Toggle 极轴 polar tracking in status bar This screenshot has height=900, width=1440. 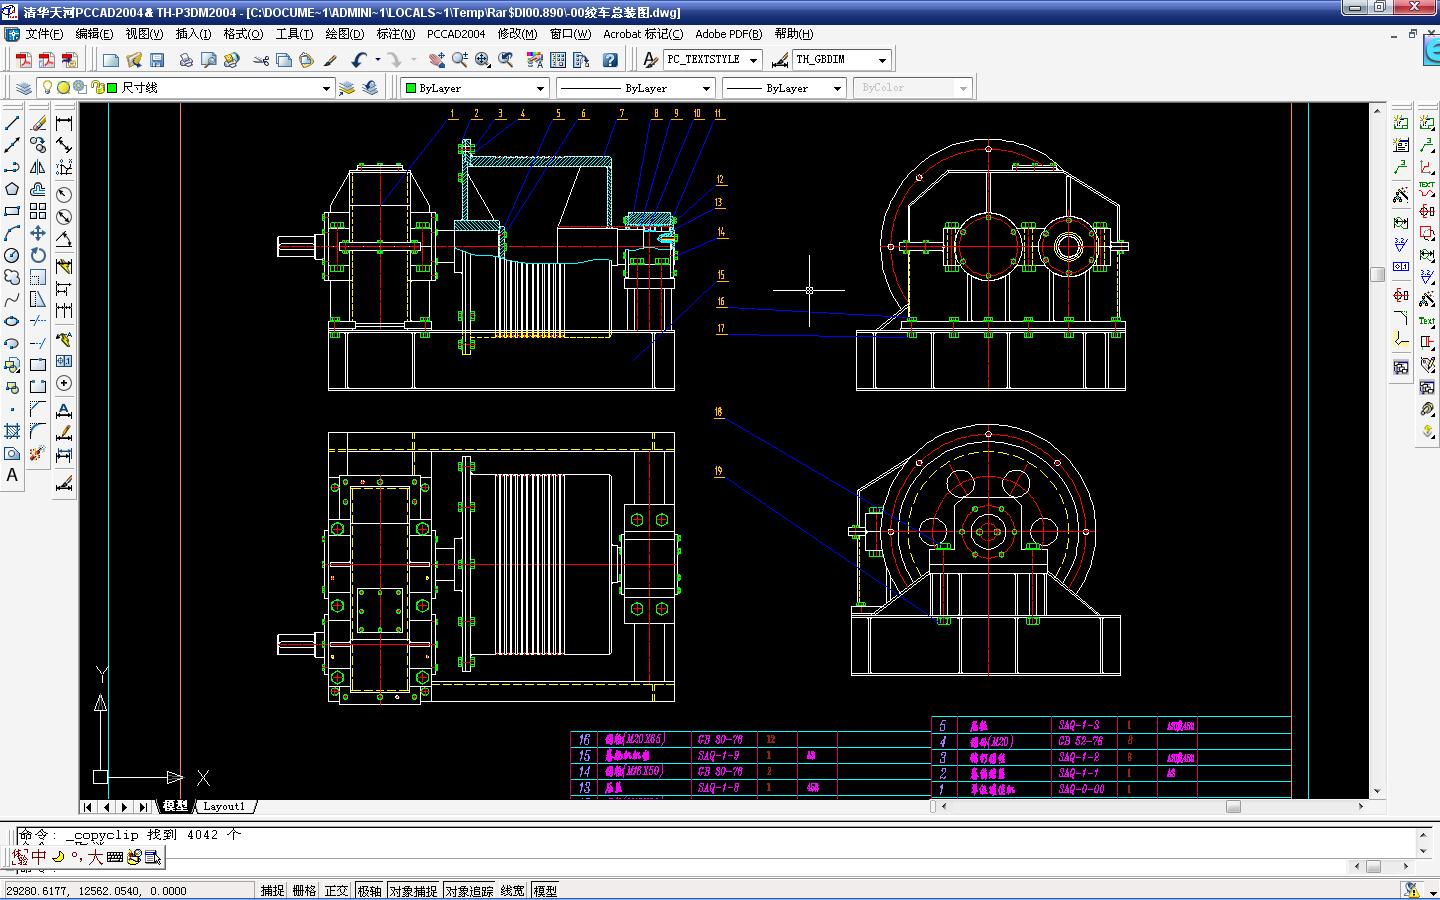pyautogui.click(x=369, y=890)
